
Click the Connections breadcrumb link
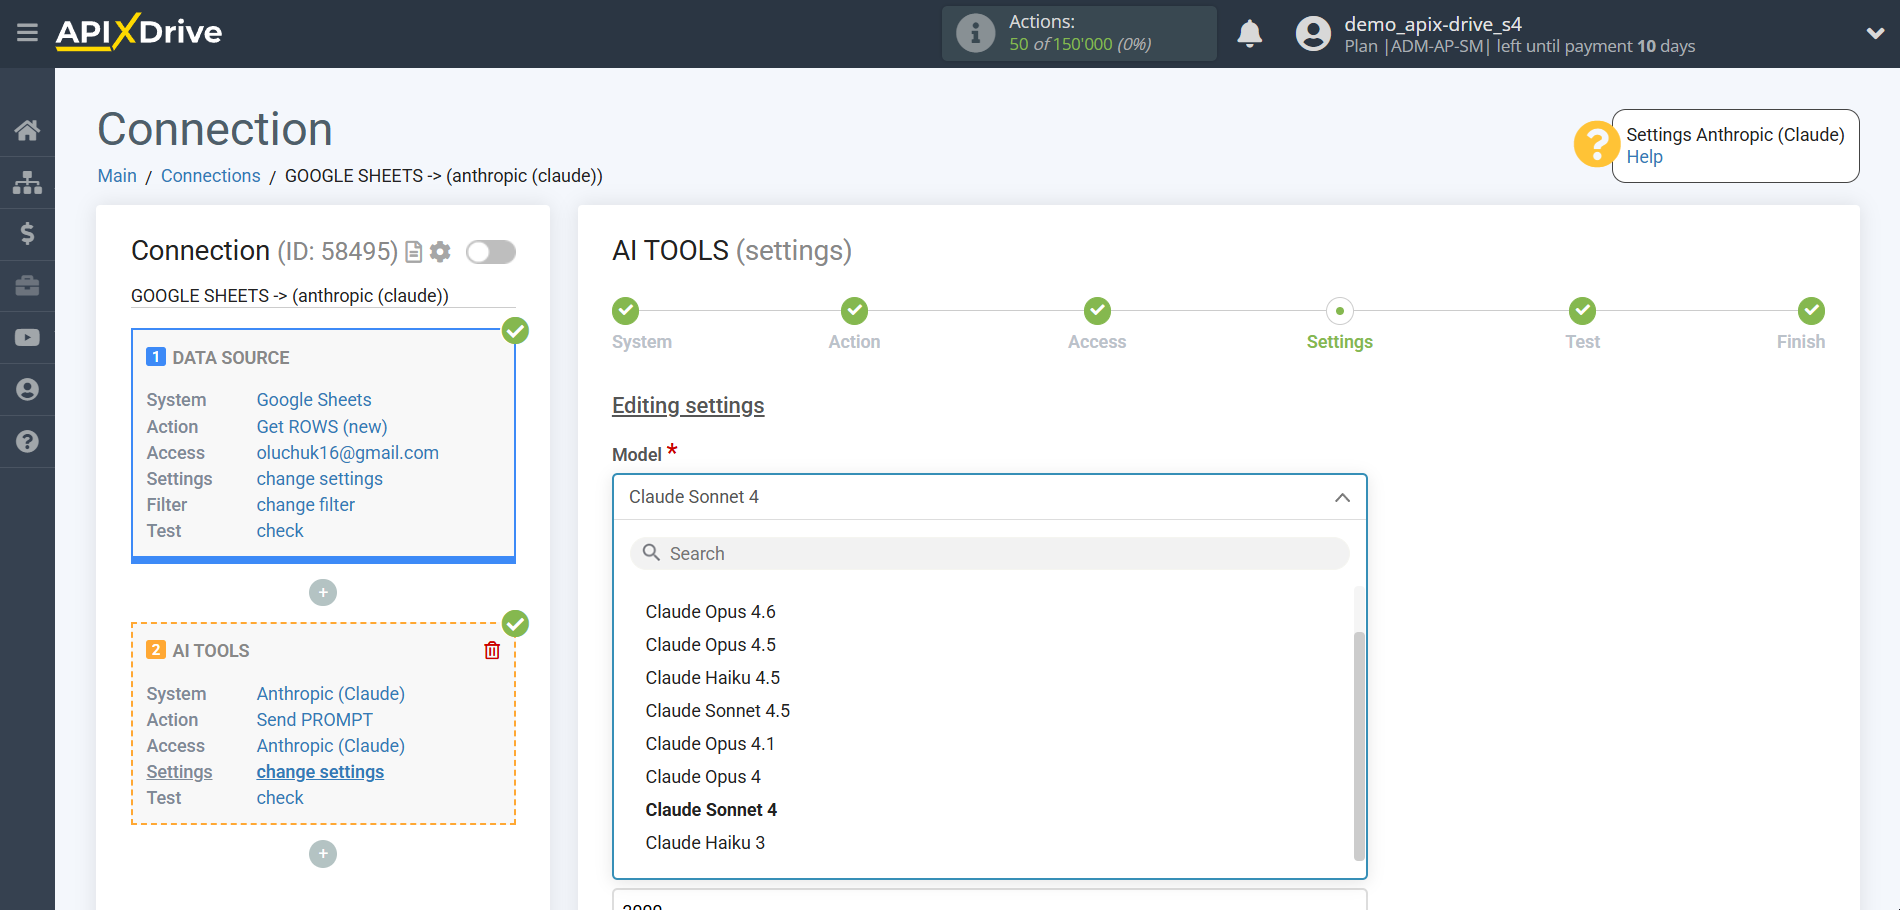(x=210, y=176)
